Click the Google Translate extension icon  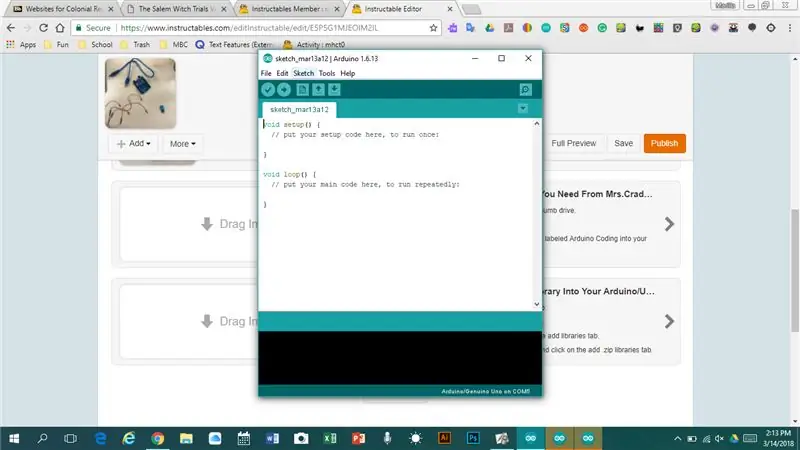click(x=470, y=28)
